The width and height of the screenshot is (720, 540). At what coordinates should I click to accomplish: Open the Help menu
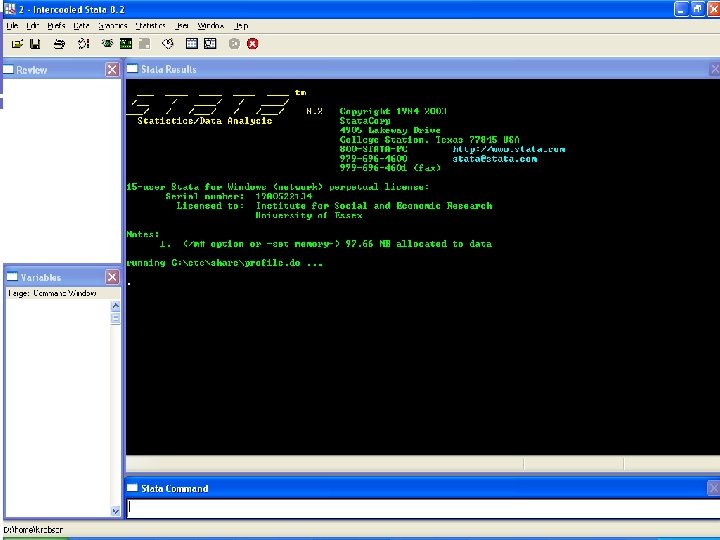[241, 26]
